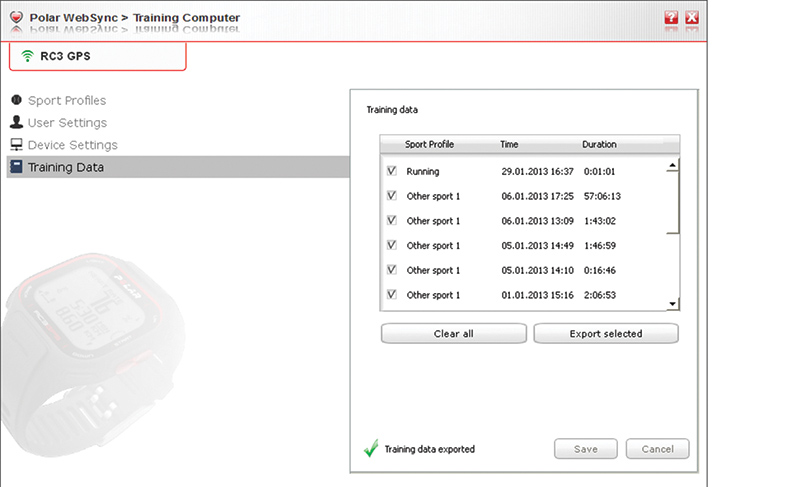Image resolution: width=800 pixels, height=487 pixels.
Task: Click scroll down arrow in training list
Action: click(672, 304)
